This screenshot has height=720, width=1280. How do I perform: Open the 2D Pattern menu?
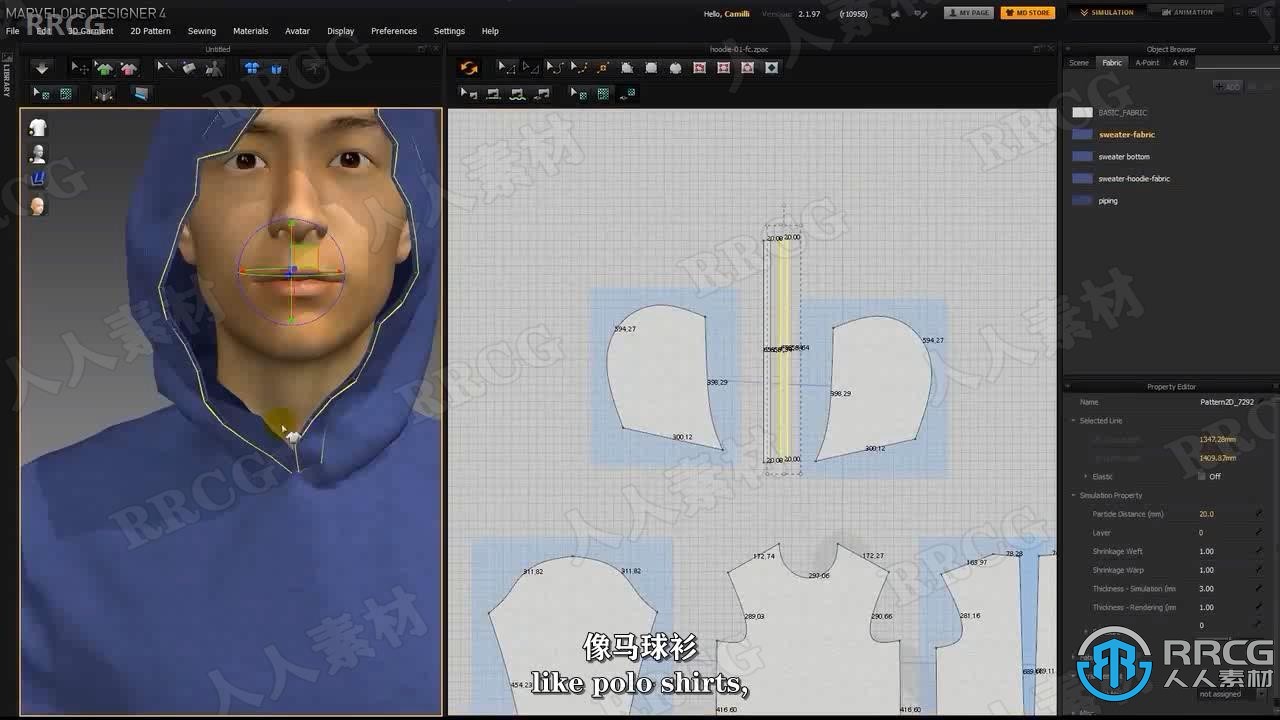click(x=150, y=31)
